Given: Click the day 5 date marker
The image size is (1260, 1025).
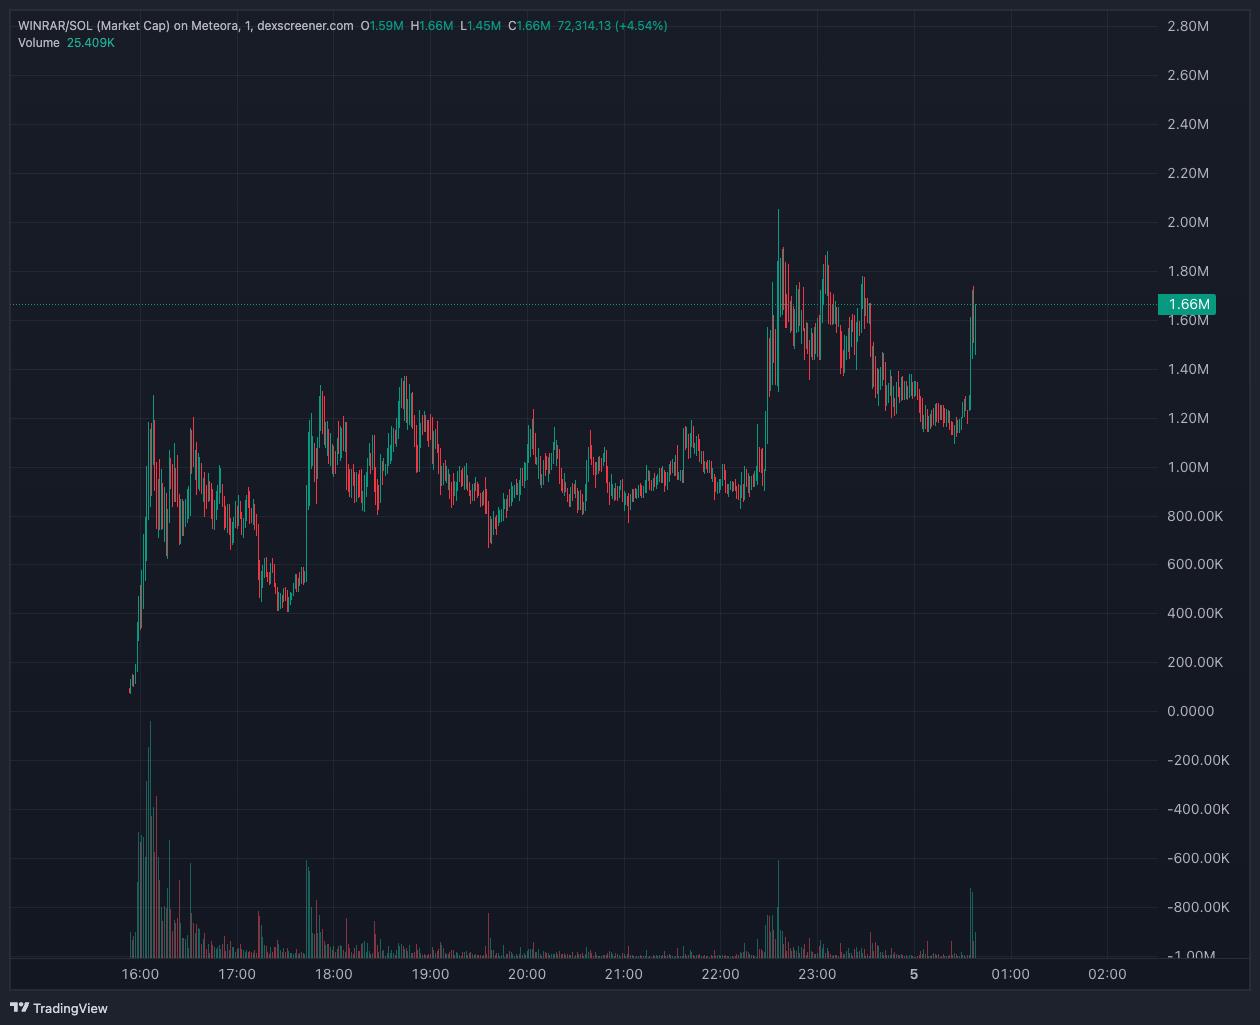Looking at the screenshot, I should (914, 974).
